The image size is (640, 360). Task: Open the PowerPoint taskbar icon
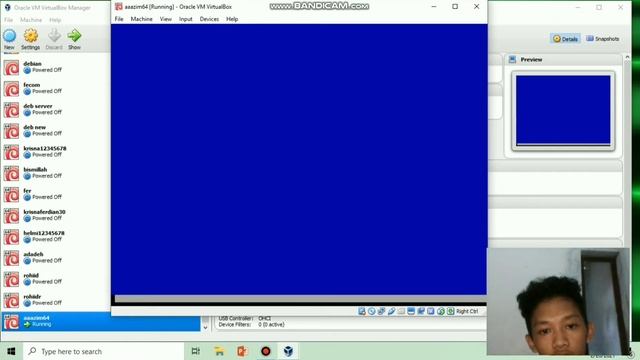pyautogui.click(x=242, y=351)
